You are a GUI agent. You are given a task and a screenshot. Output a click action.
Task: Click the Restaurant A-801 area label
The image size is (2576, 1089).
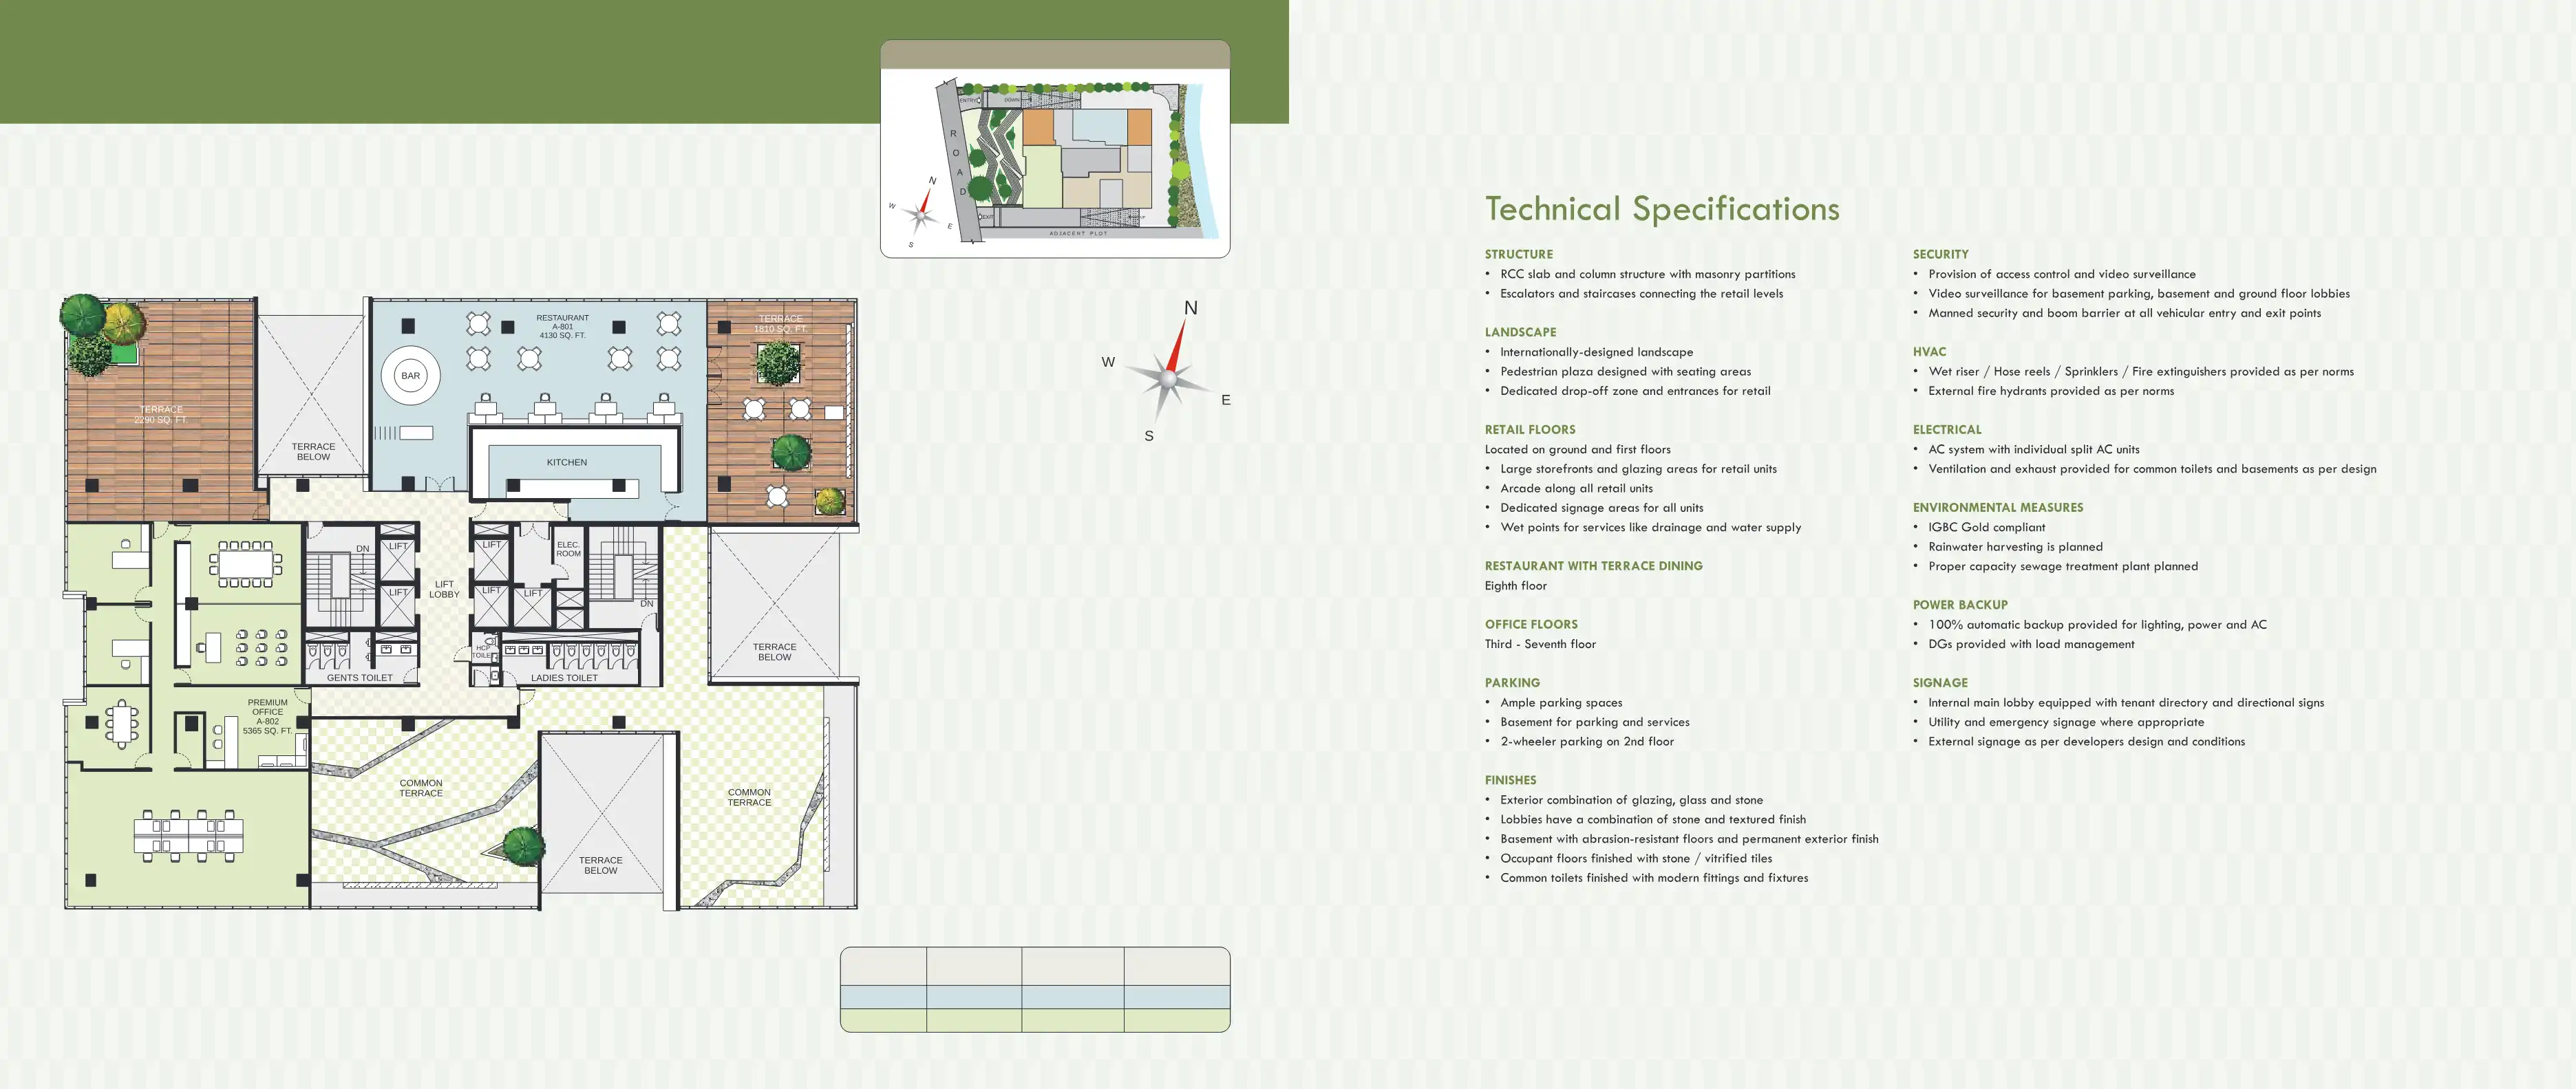(562, 326)
